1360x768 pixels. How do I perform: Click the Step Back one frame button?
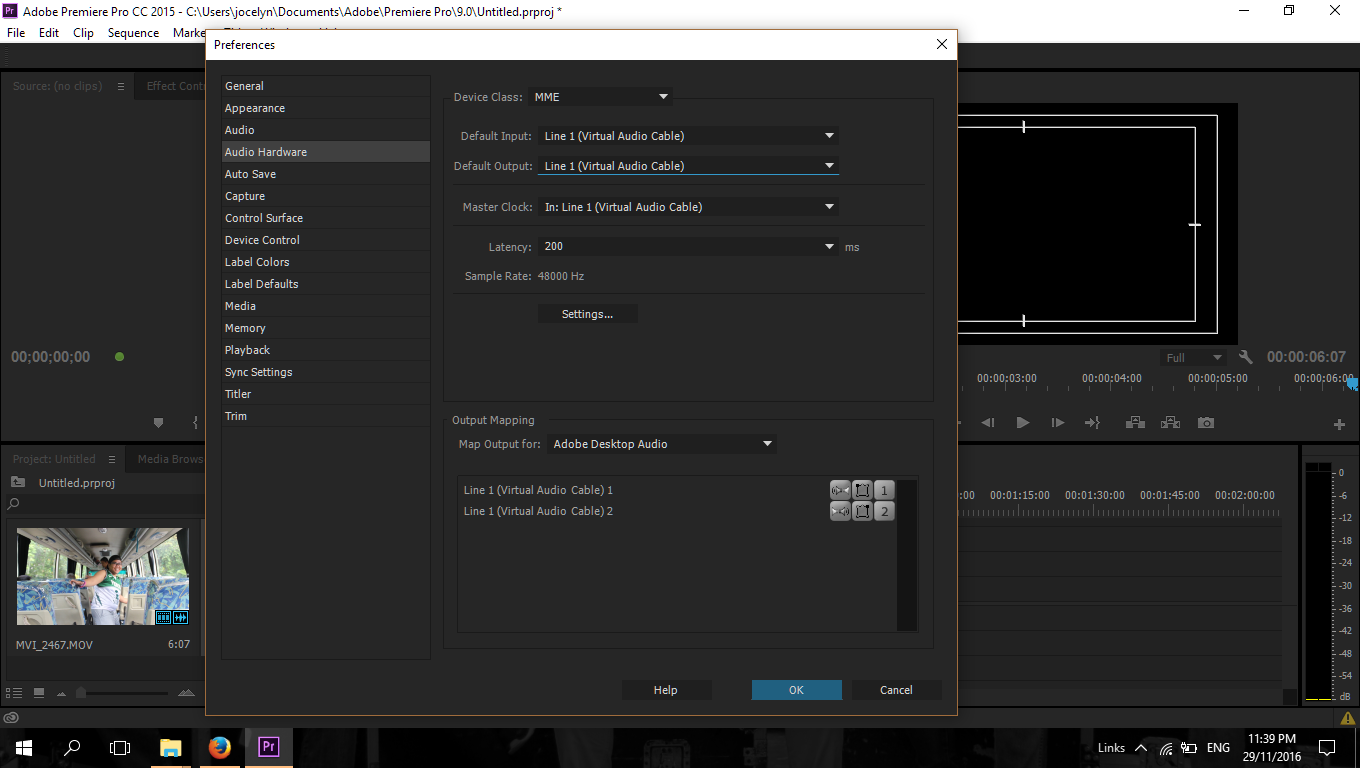[x=988, y=423]
